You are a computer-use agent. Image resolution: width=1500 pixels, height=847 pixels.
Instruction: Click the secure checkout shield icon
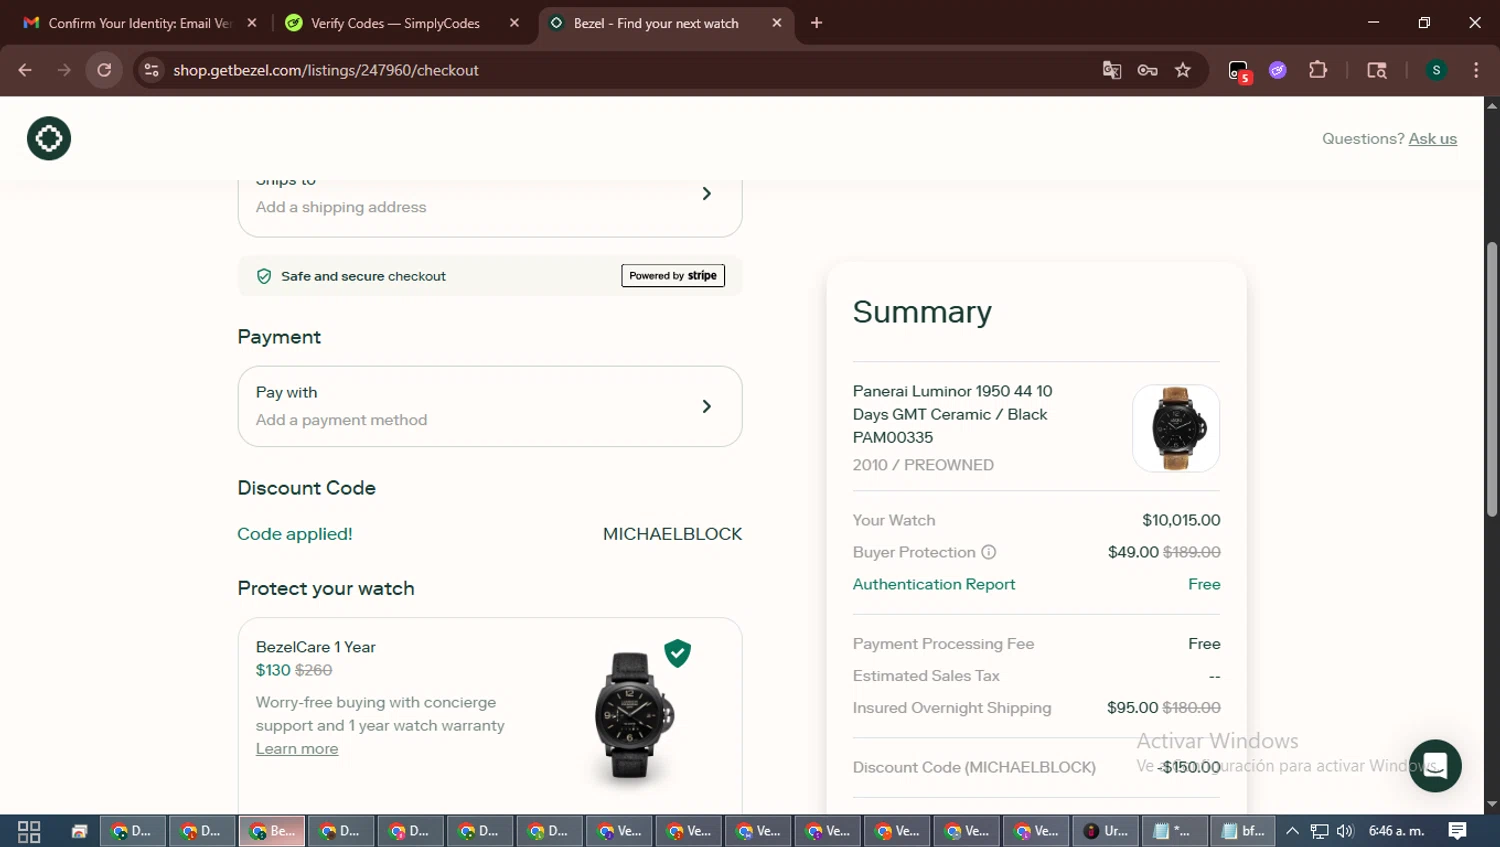[264, 276]
